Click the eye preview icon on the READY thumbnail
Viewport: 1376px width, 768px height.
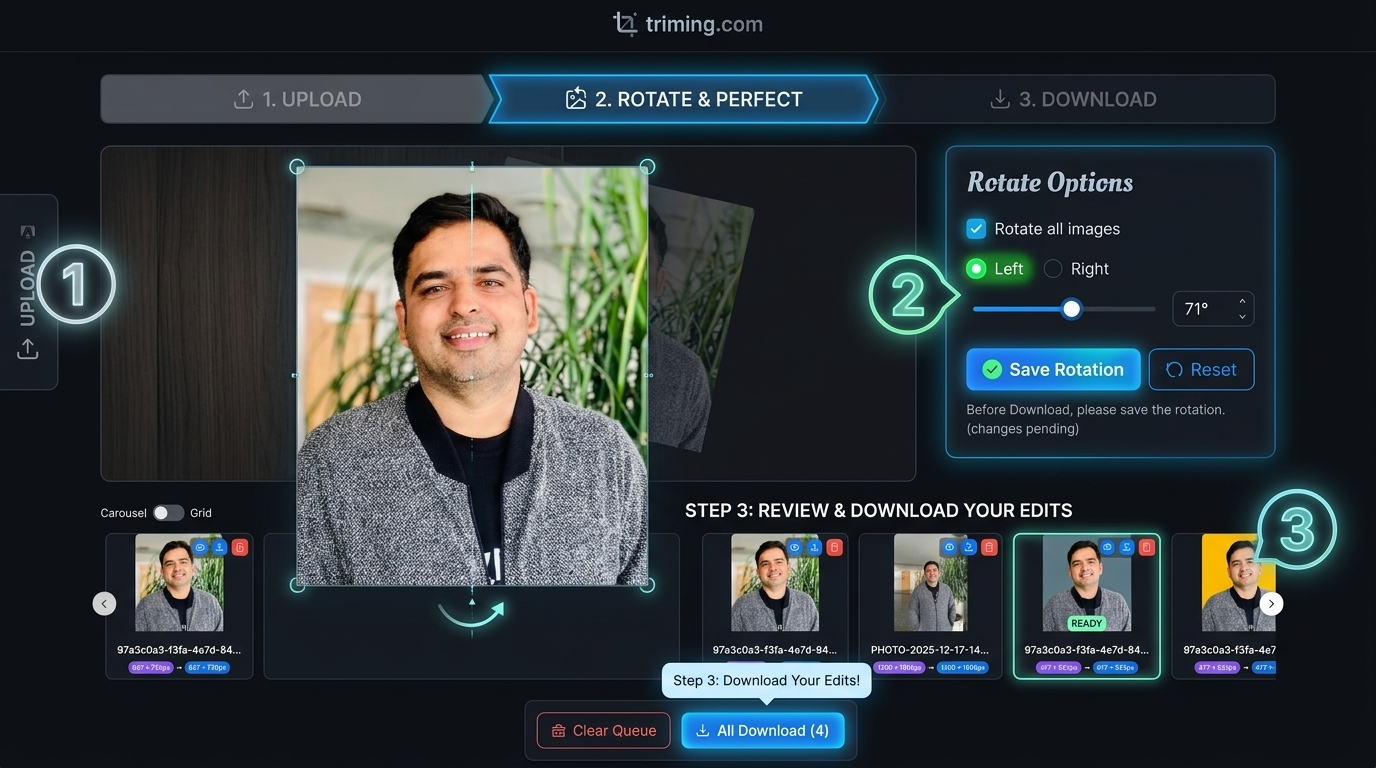click(x=1107, y=547)
